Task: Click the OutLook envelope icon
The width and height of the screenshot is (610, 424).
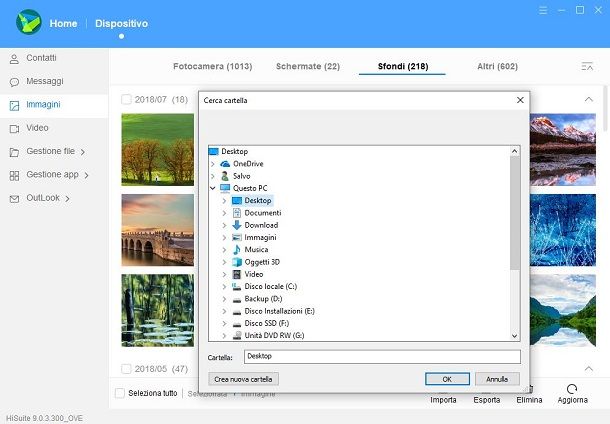Action: (x=14, y=199)
